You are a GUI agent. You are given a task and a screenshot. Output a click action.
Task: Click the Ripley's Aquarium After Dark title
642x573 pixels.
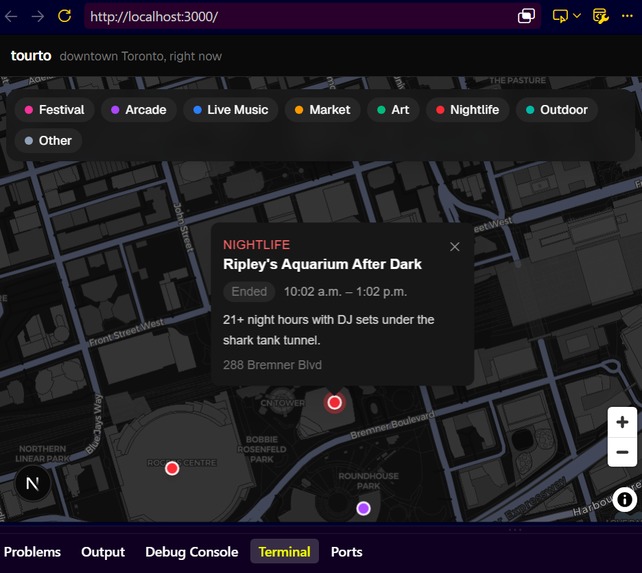click(322, 264)
